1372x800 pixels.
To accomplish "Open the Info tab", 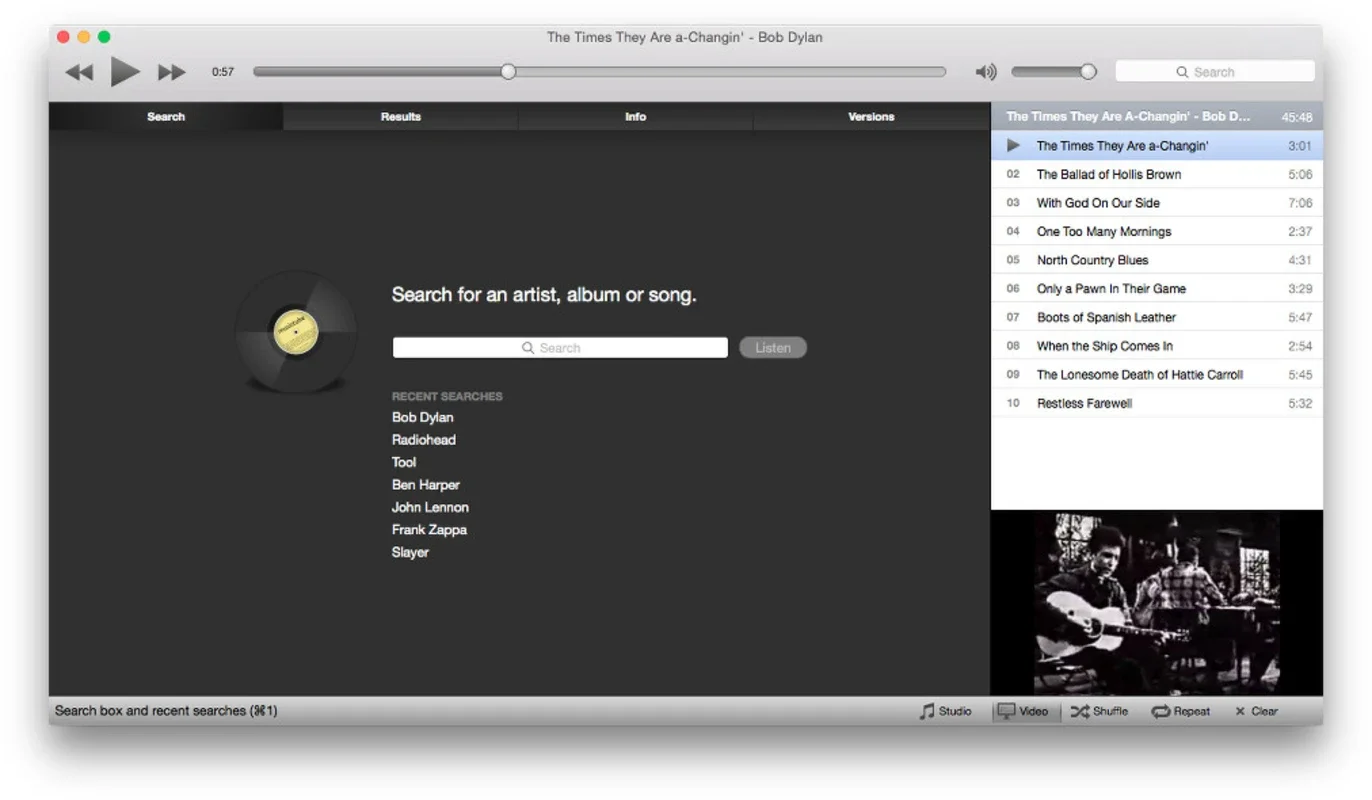I will [x=636, y=117].
